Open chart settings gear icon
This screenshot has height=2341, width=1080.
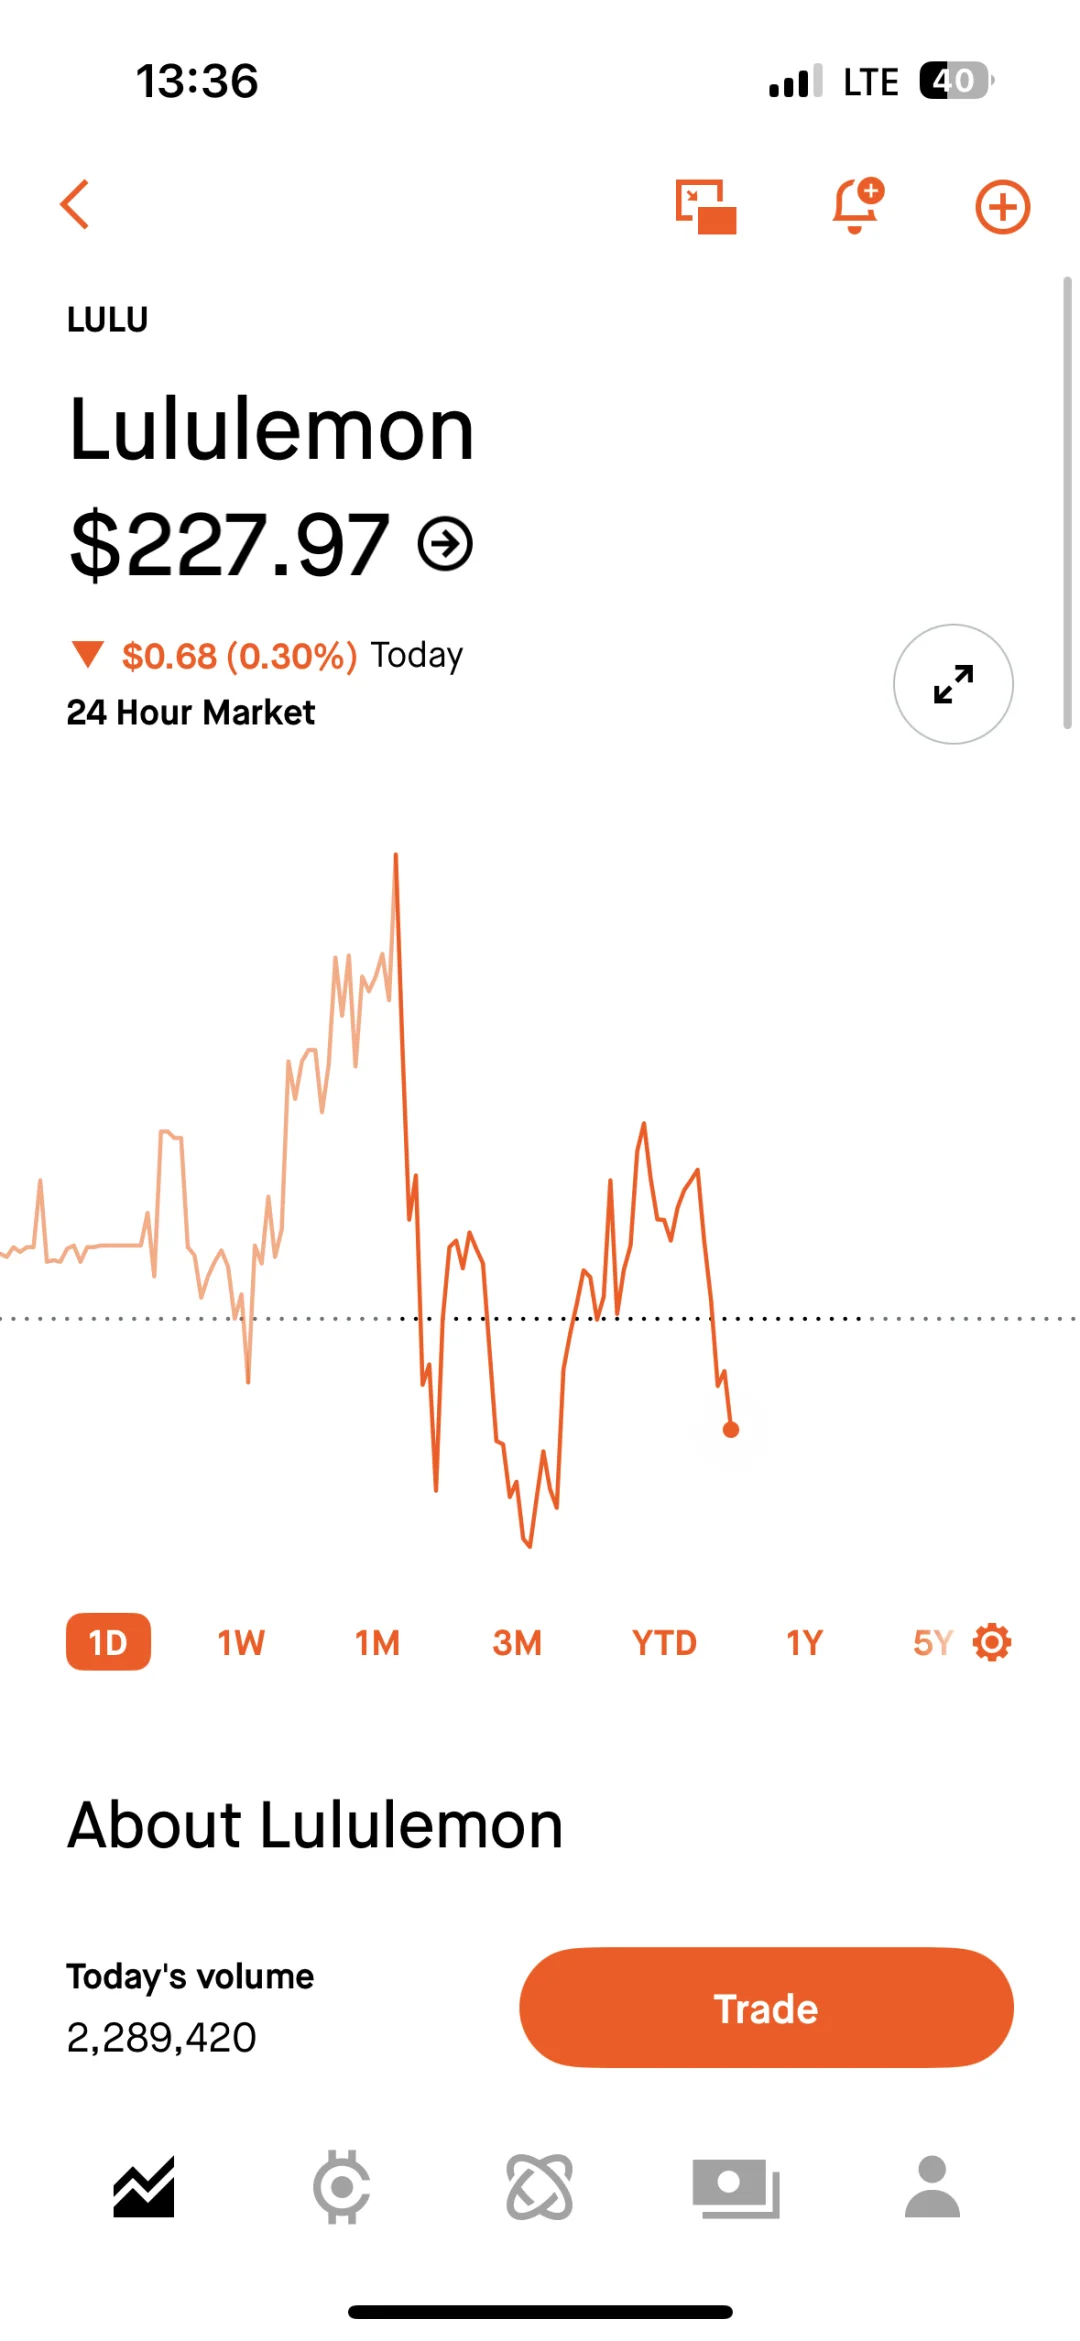(x=992, y=1642)
